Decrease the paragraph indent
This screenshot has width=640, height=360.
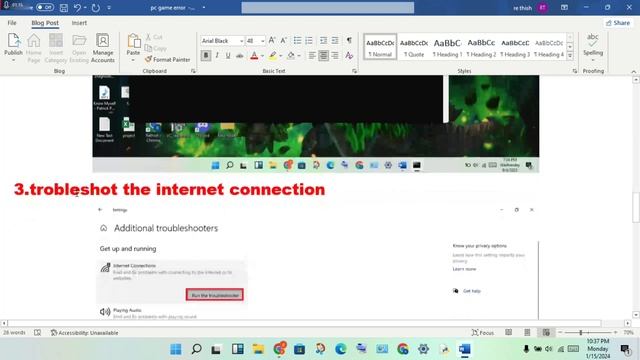tap(323, 40)
